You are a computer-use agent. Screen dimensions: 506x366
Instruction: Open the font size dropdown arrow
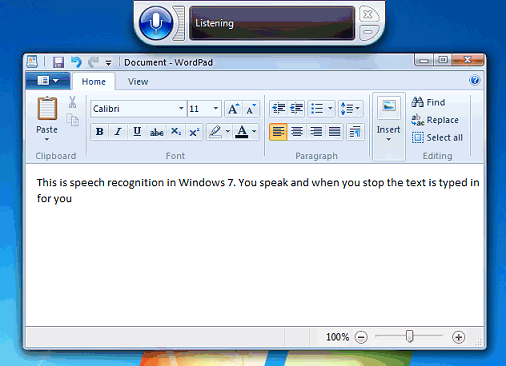pyautogui.click(x=216, y=109)
